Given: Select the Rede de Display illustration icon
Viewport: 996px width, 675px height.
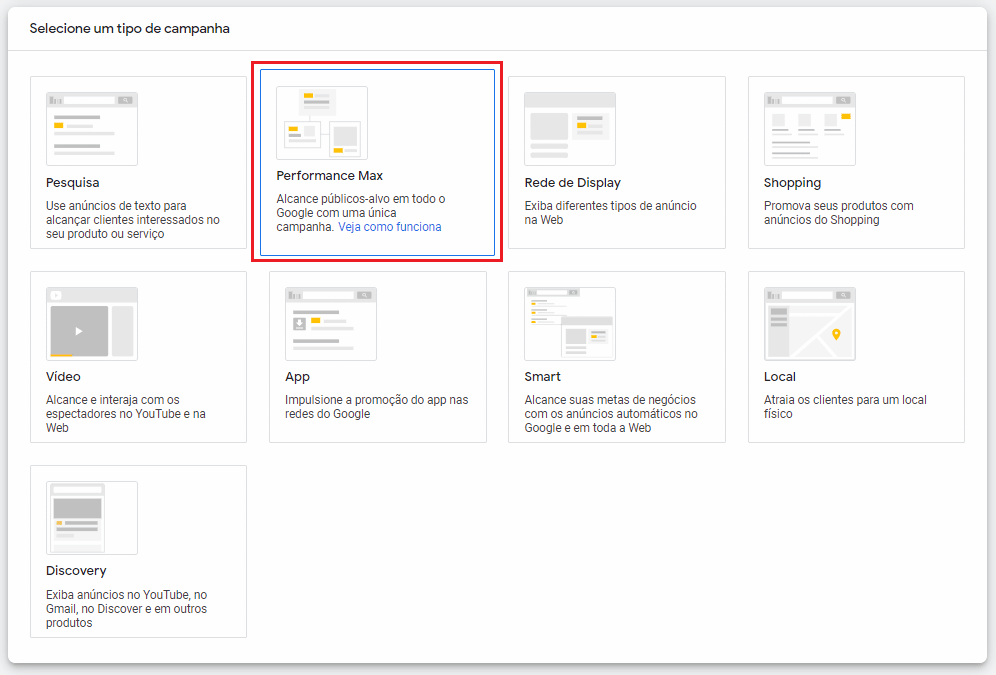Looking at the screenshot, I should point(569,129).
